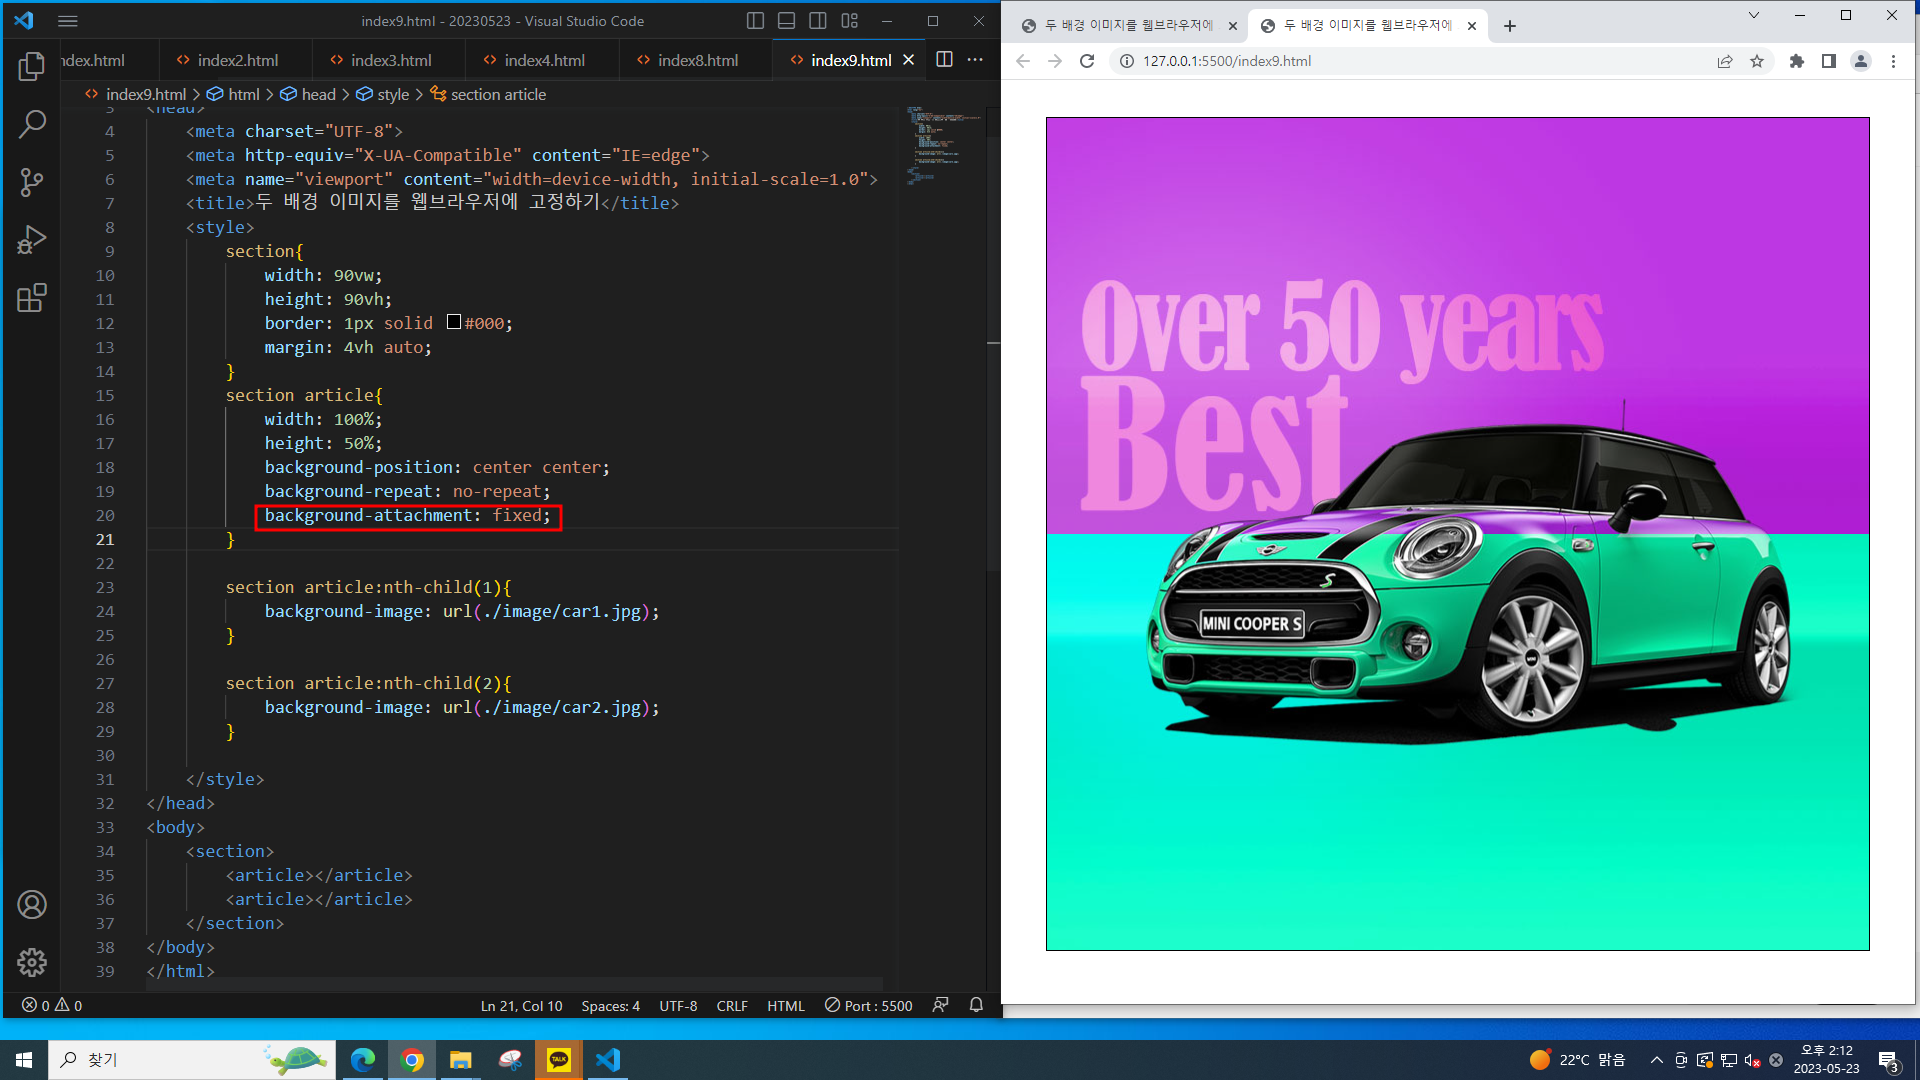Open Chrome tab search chevron
The image size is (1920, 1080).
[1753, 15]
